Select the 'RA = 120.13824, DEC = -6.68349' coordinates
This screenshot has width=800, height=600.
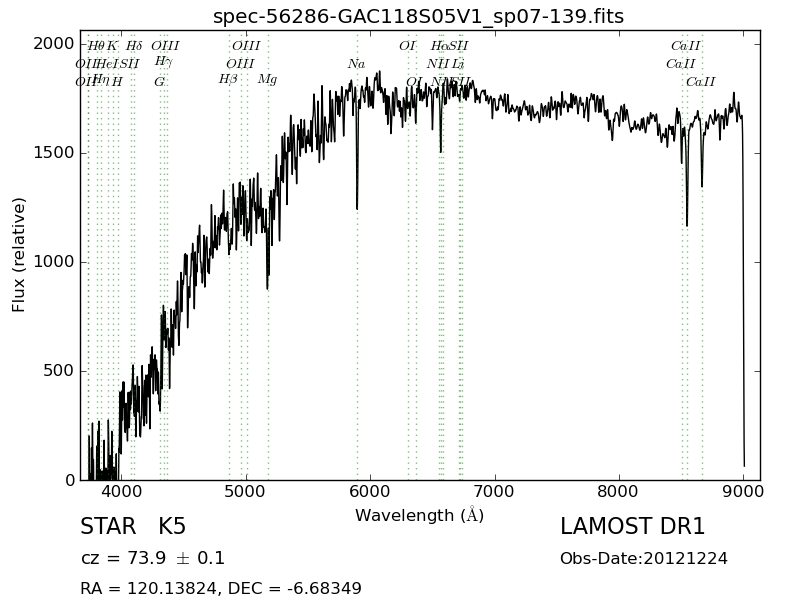(221, 588)
